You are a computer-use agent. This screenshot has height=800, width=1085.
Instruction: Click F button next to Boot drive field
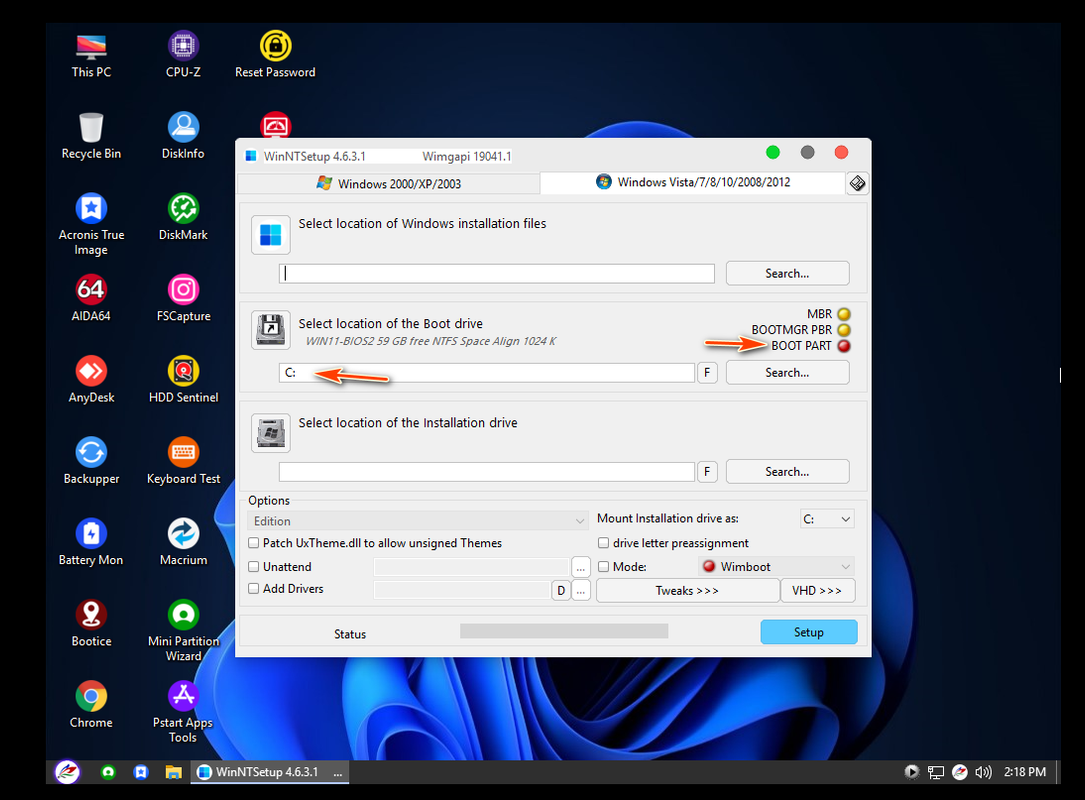(706, 372)
